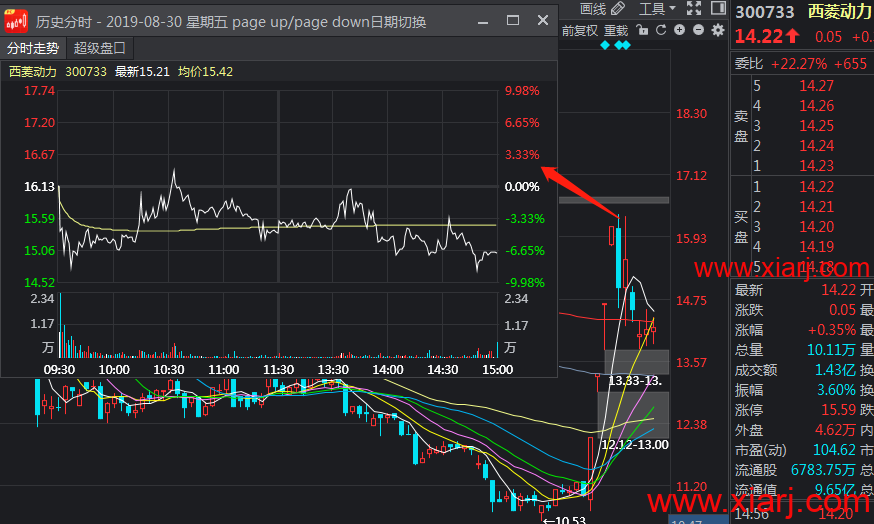Open chart settings gear icon
The height and width of the screenshot is (524, 874).
tap(718, 30)
